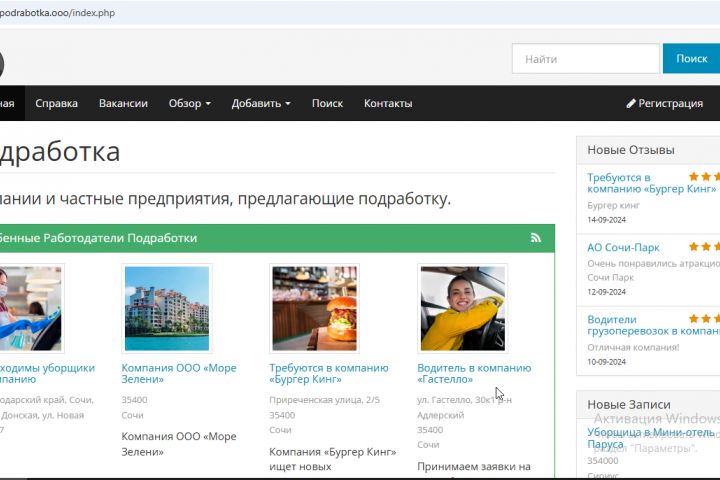The height and width of the screenshot is (480, 720).
Task: Click the burger photo thumbnail
Action: 315,308
